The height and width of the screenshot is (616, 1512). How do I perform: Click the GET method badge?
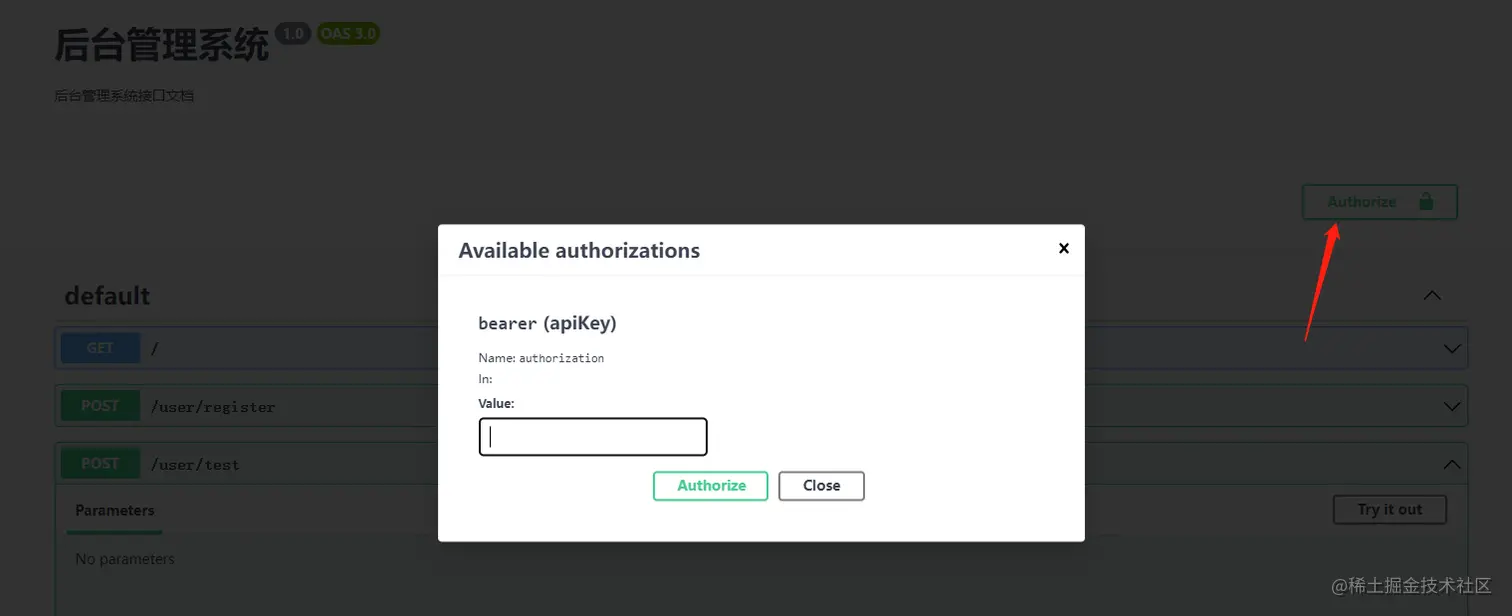100,349
